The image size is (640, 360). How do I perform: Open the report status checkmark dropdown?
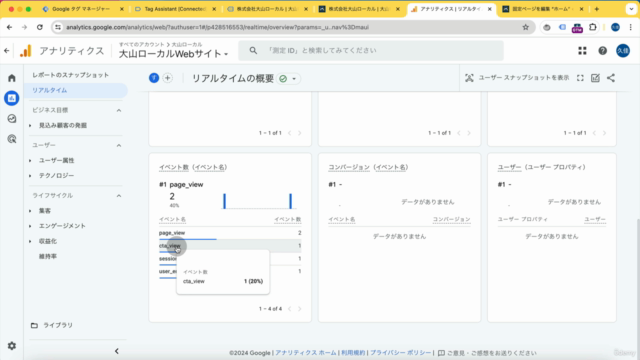pyautogui.click(x=289, y=78)
